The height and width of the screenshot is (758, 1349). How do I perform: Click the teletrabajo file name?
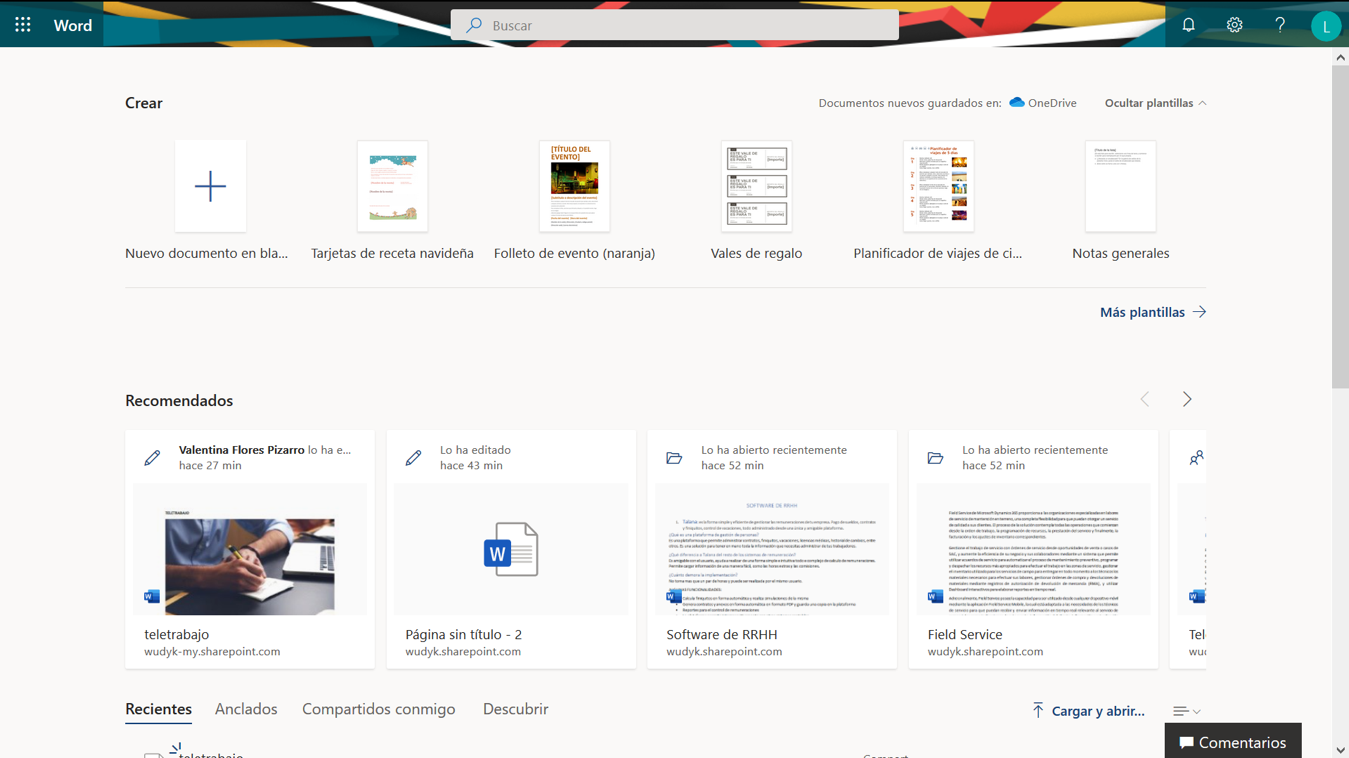(x=177, y=634)
